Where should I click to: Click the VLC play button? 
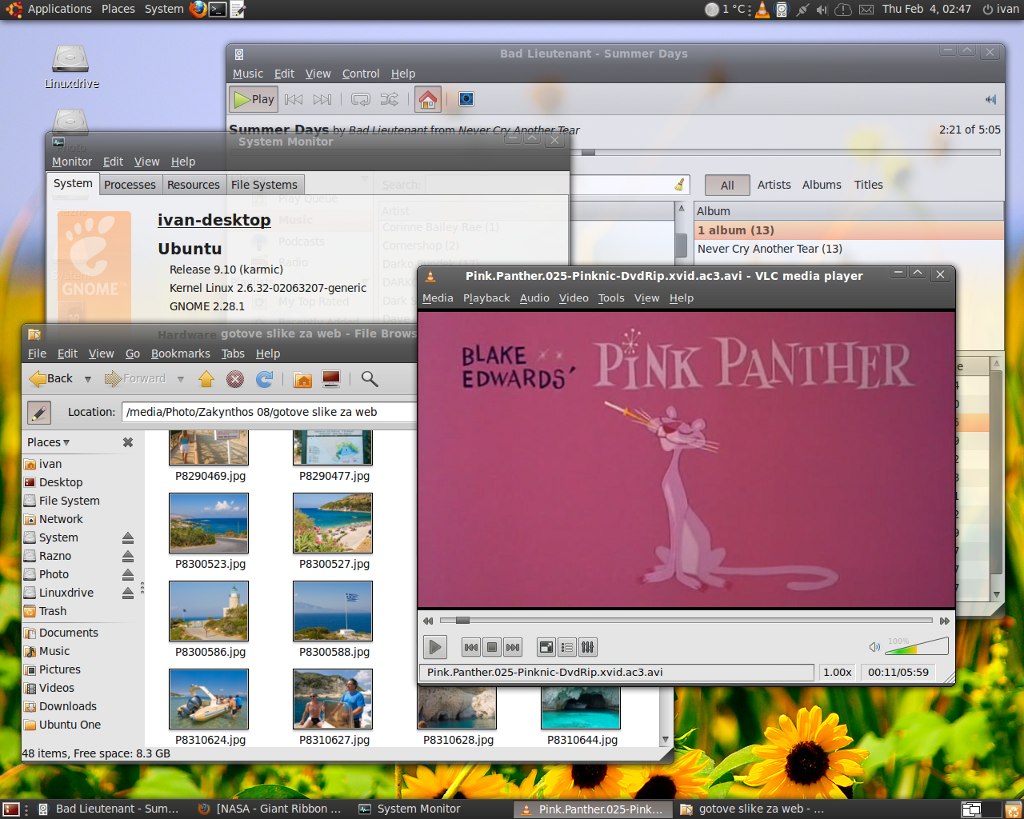pos(434,647)
